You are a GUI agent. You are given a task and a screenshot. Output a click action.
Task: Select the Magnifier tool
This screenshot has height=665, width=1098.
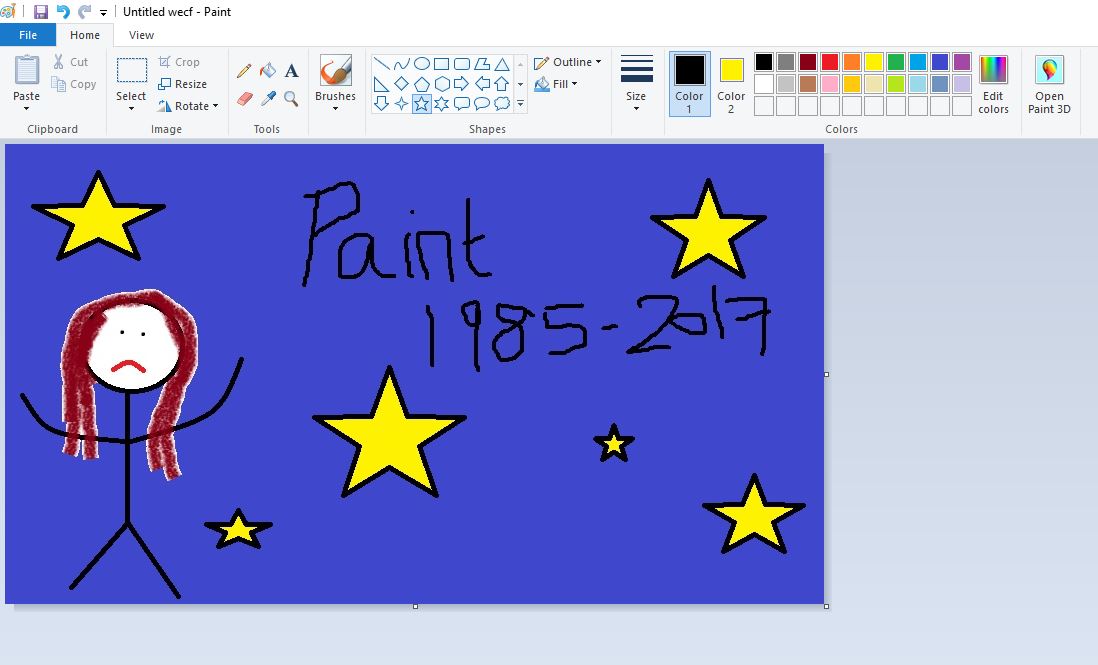click(291, 99)
